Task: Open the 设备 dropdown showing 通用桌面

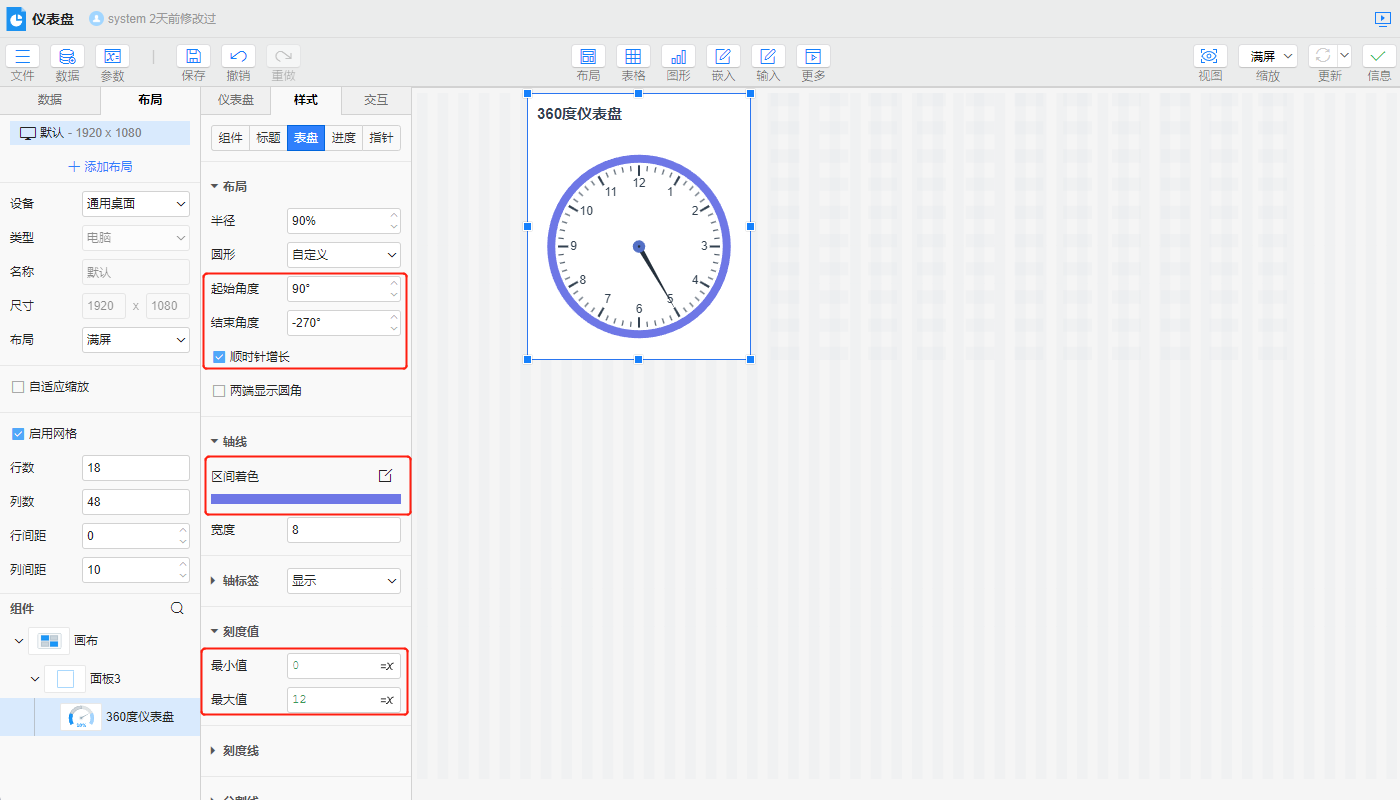Action: click(135, 204)
